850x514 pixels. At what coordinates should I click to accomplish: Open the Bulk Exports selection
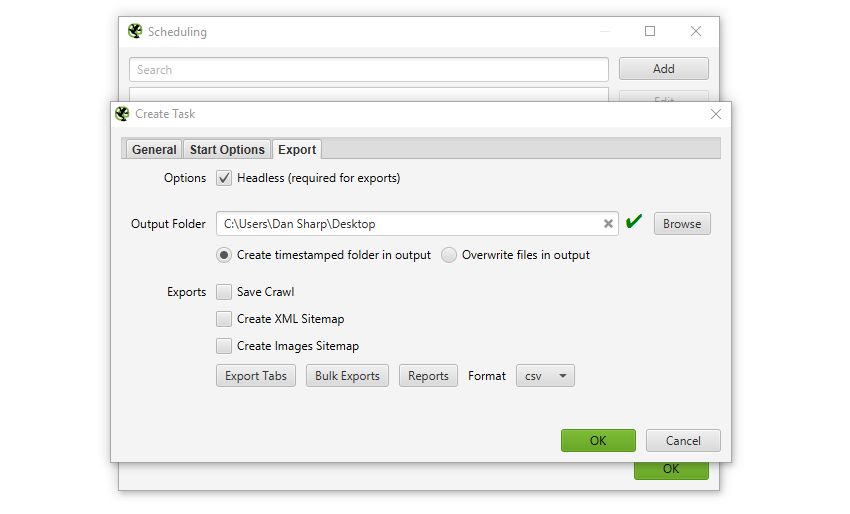click(x=347, y=376)
